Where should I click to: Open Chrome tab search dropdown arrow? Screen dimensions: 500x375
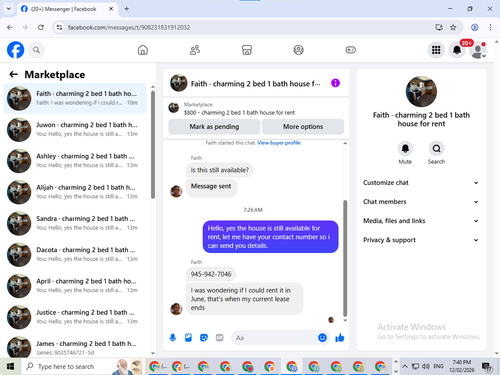point(9,9)
